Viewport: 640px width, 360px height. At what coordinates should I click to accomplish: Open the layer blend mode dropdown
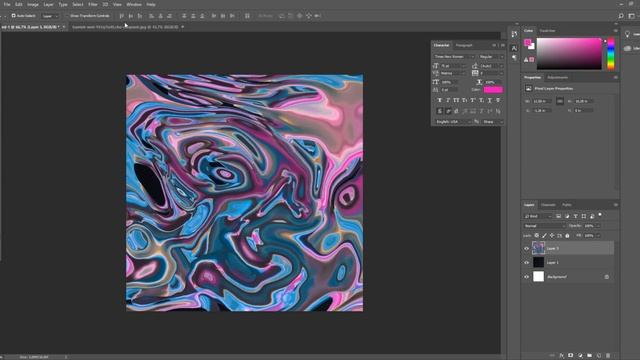click(544, 226)
